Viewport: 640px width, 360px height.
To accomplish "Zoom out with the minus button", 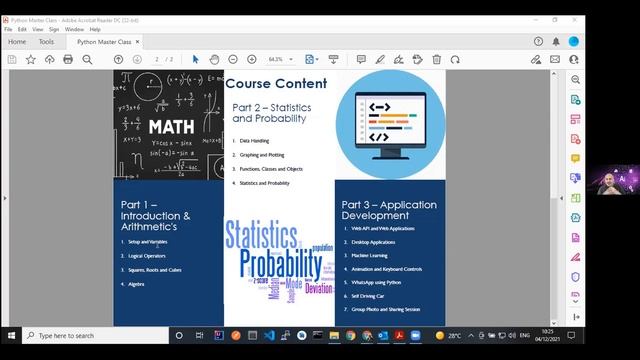I will coord(233,60).
